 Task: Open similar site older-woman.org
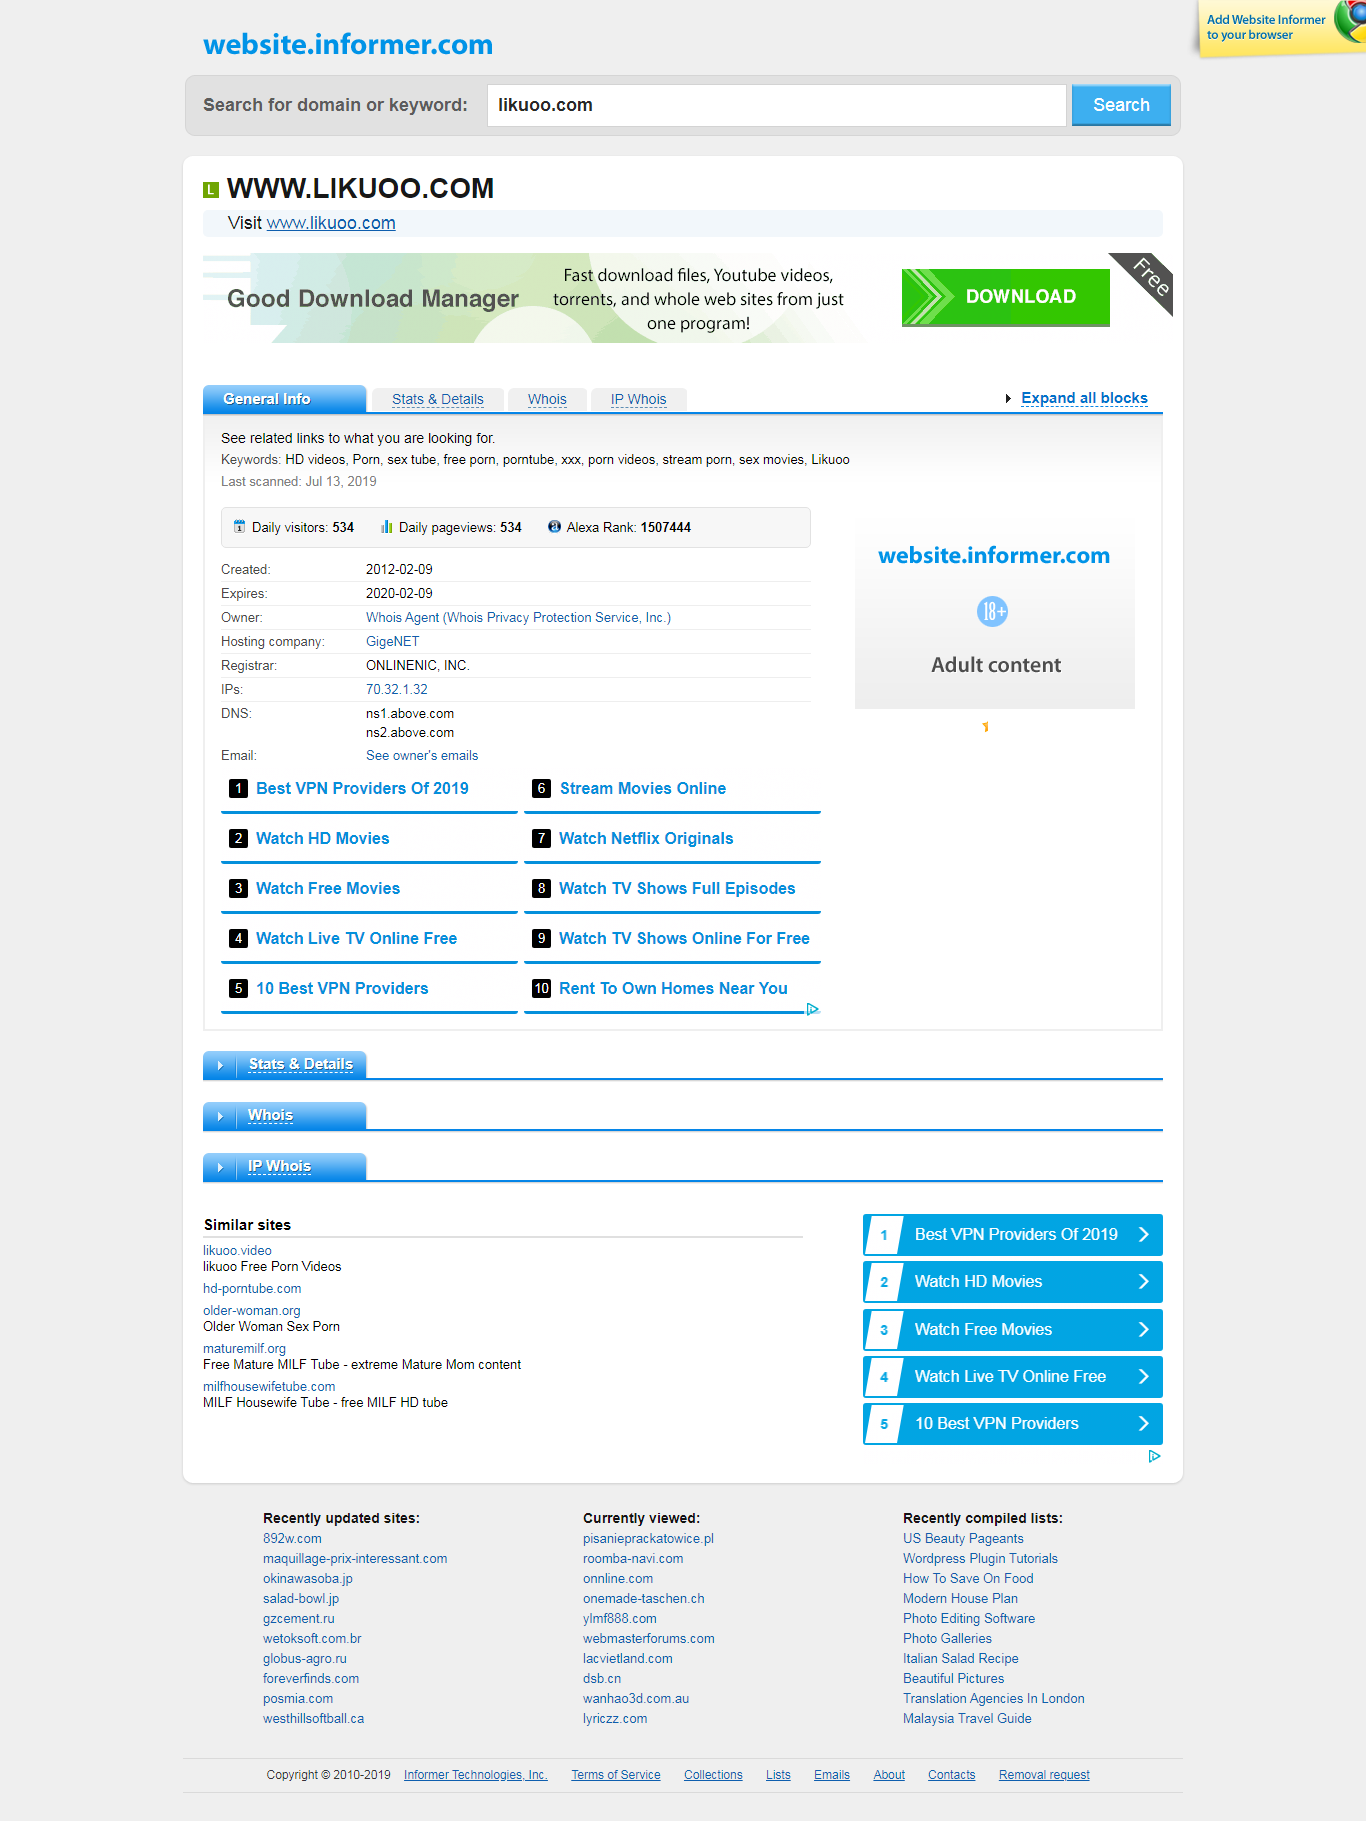[252, 1311]
